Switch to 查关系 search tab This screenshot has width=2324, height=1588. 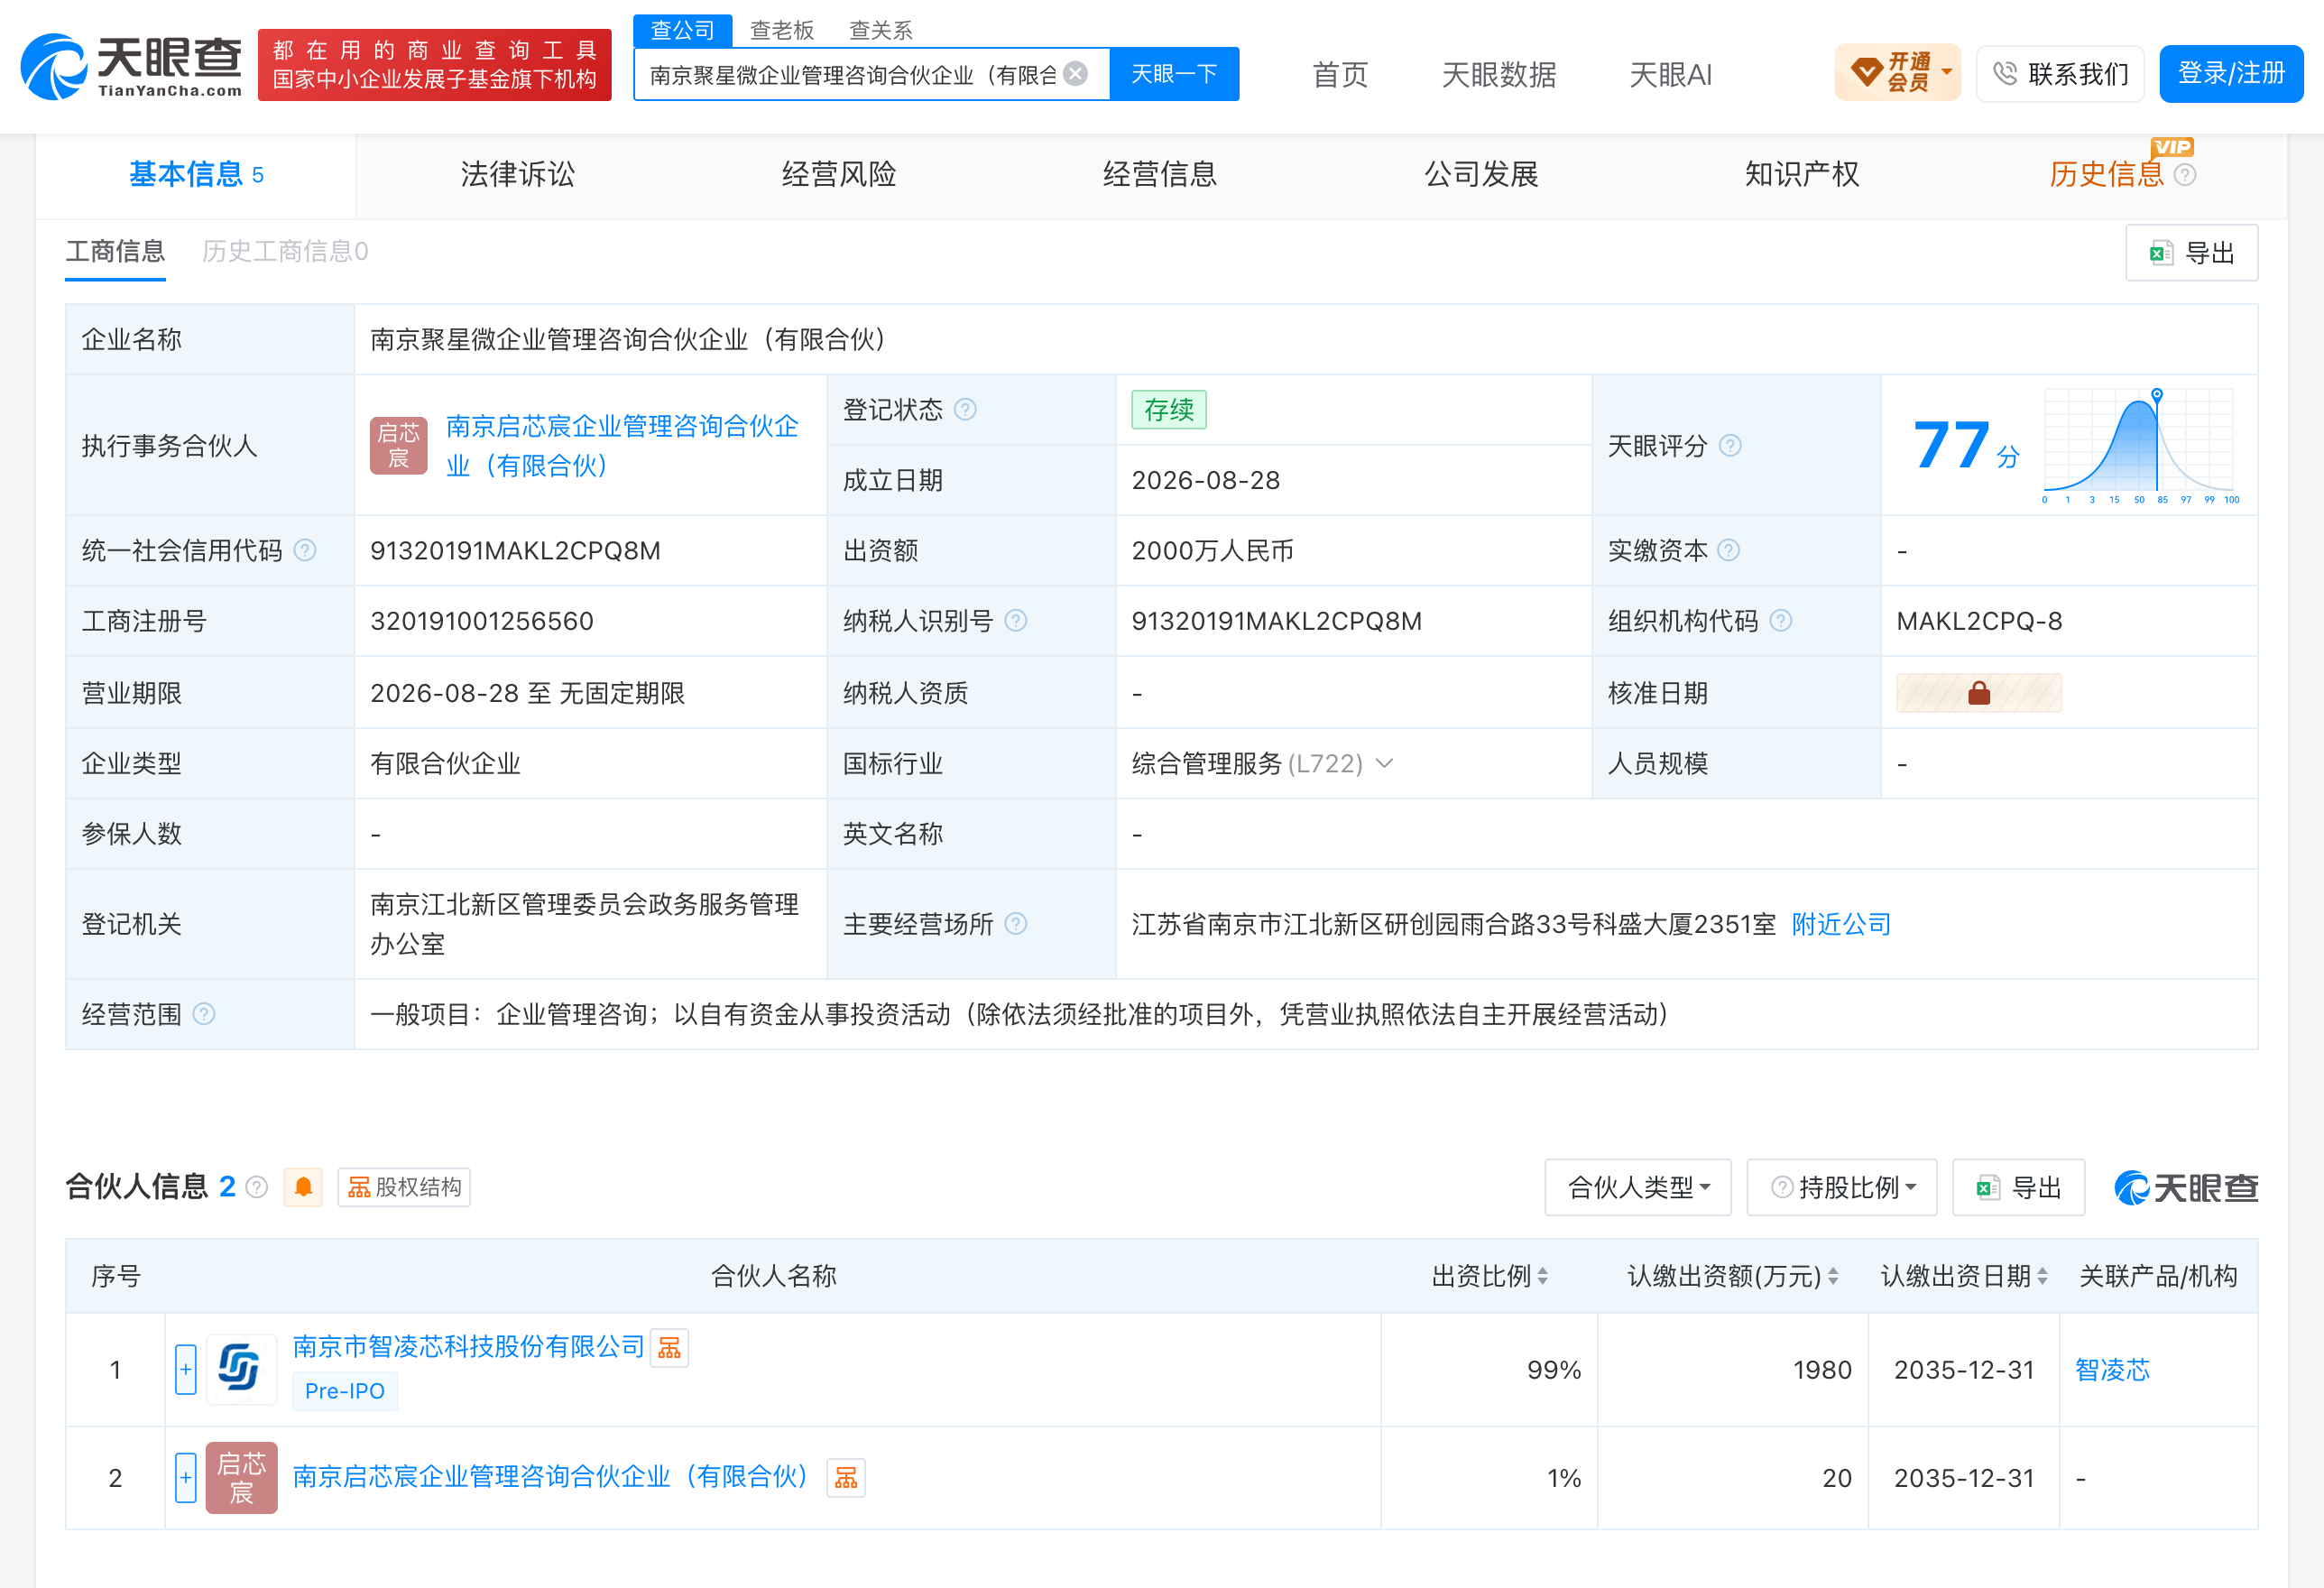880,30
